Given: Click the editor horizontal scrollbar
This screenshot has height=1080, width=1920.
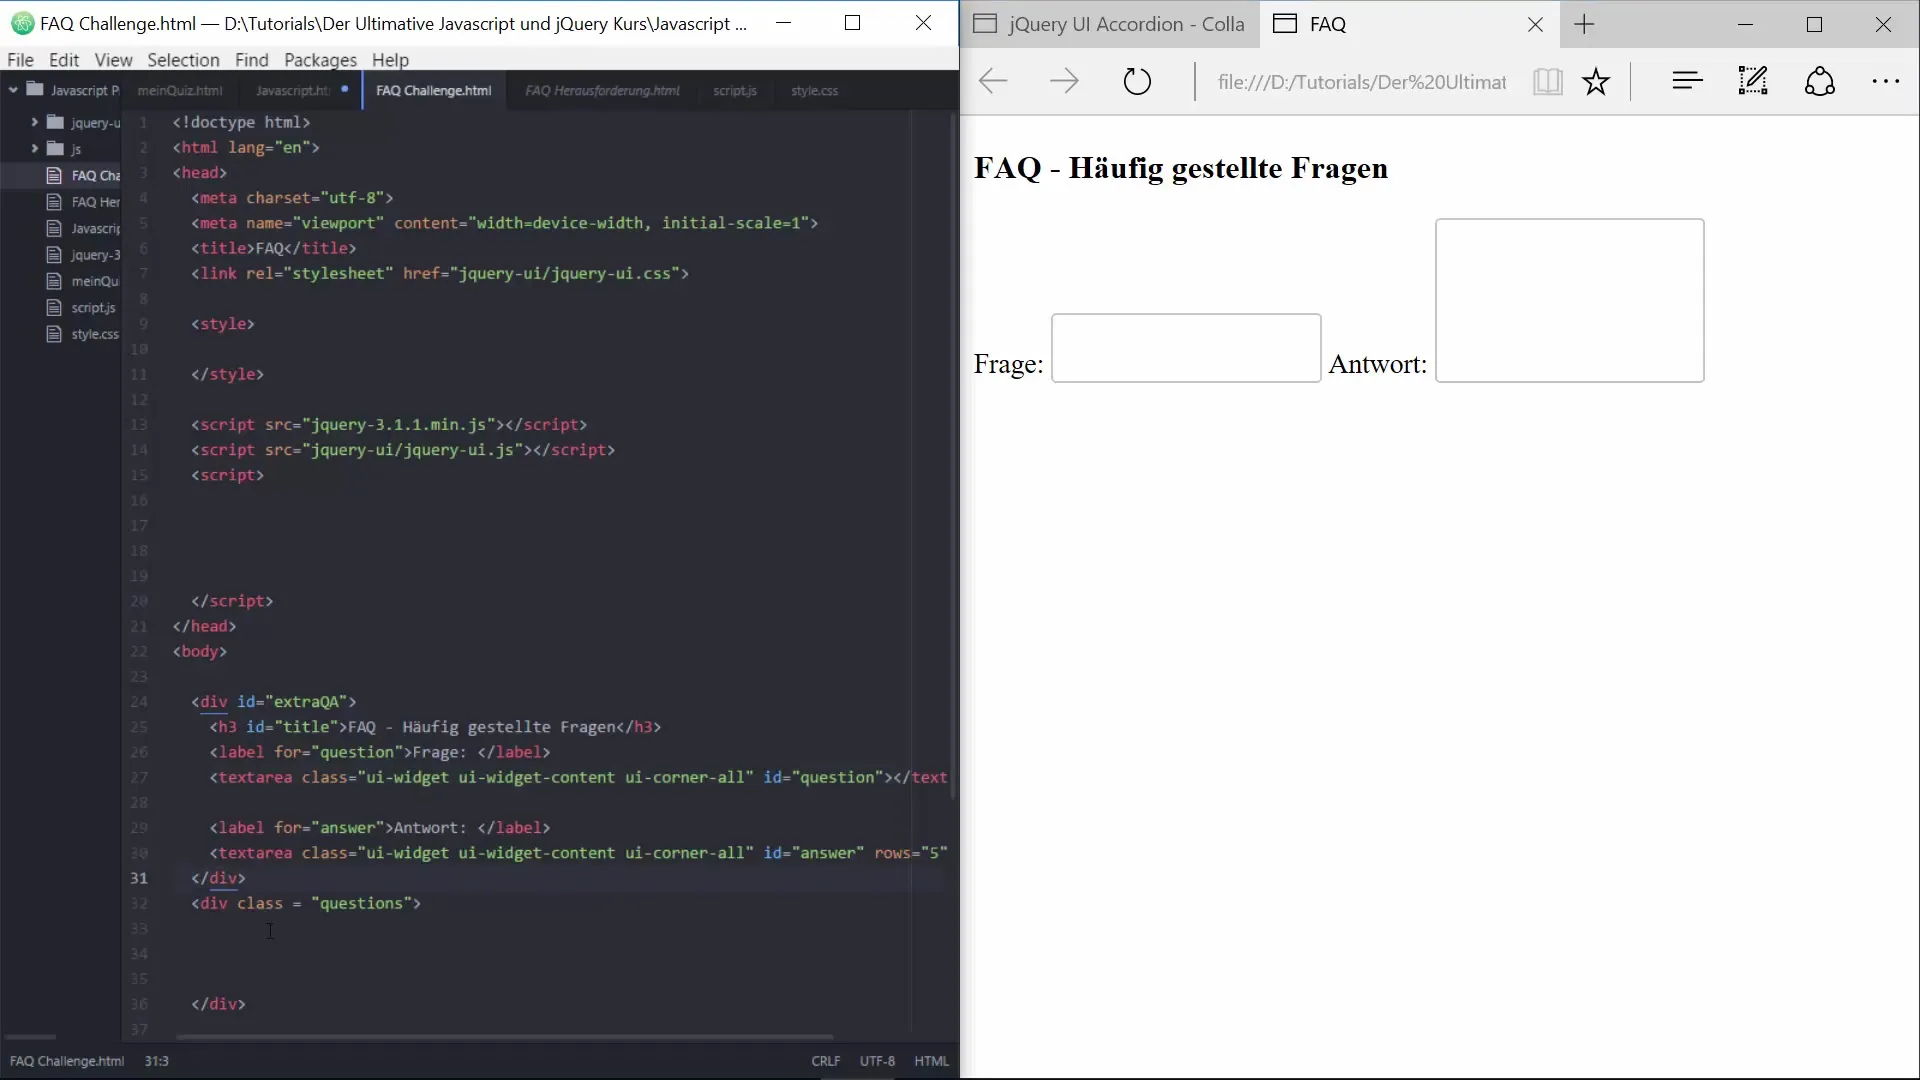Looking at the screenshot, I should (x=505, y=1037).
